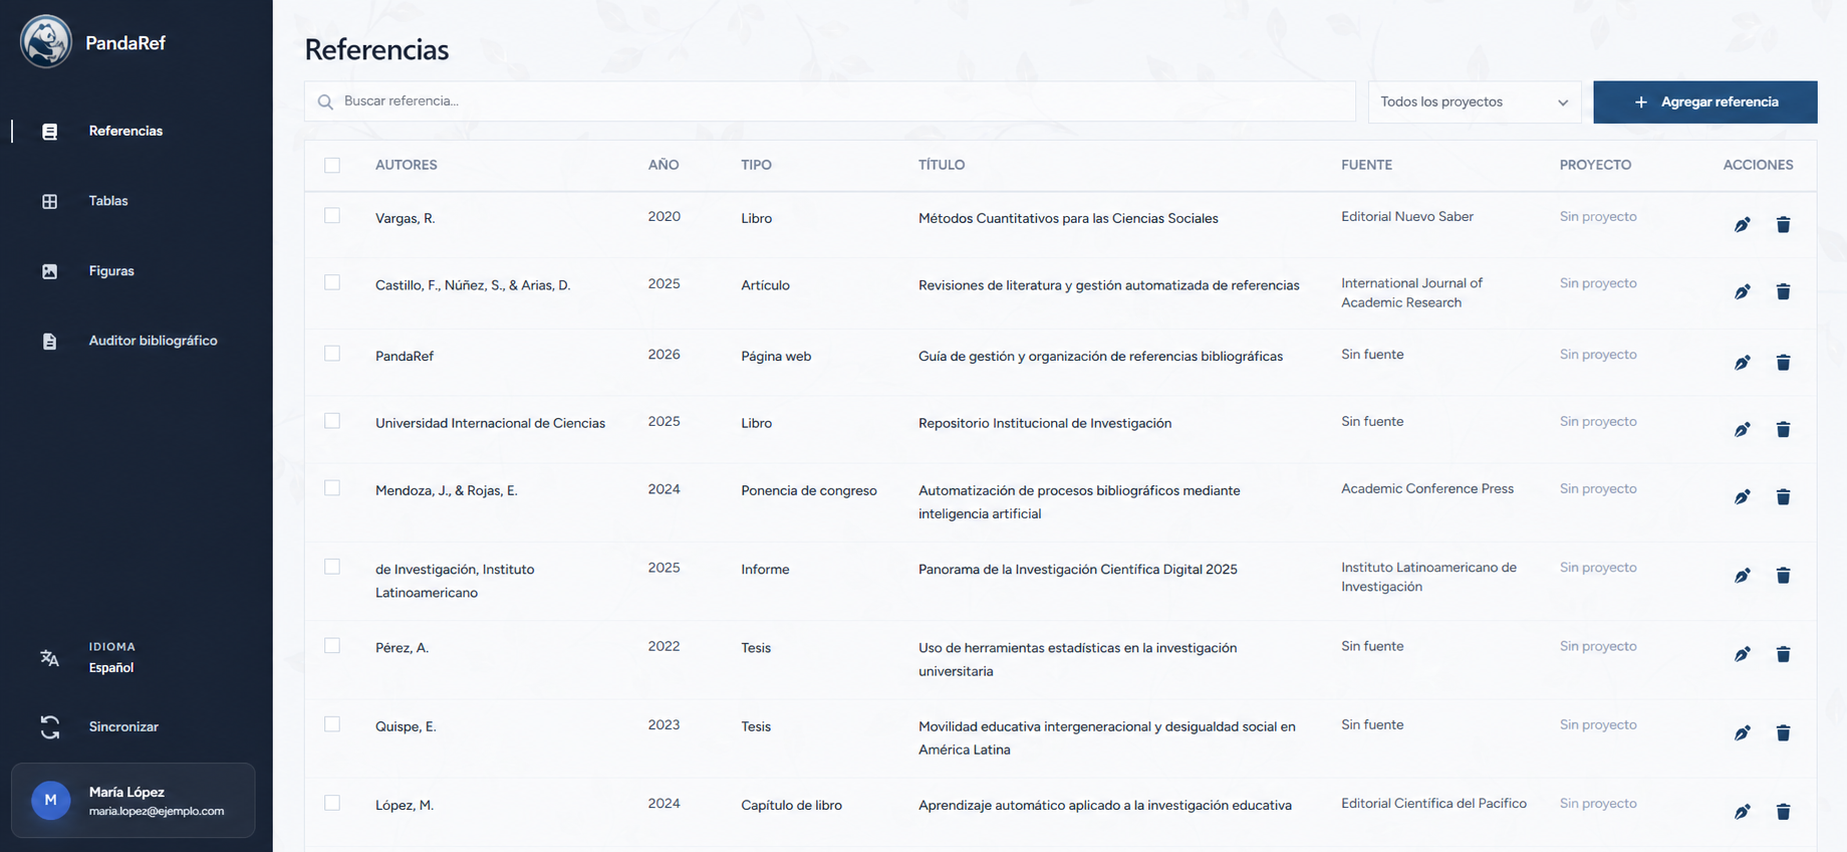Viewport: 1847px width, 852px height.
Task: Edit the Castillo, Núñez, Arias reference
Action: (1742, 292)
